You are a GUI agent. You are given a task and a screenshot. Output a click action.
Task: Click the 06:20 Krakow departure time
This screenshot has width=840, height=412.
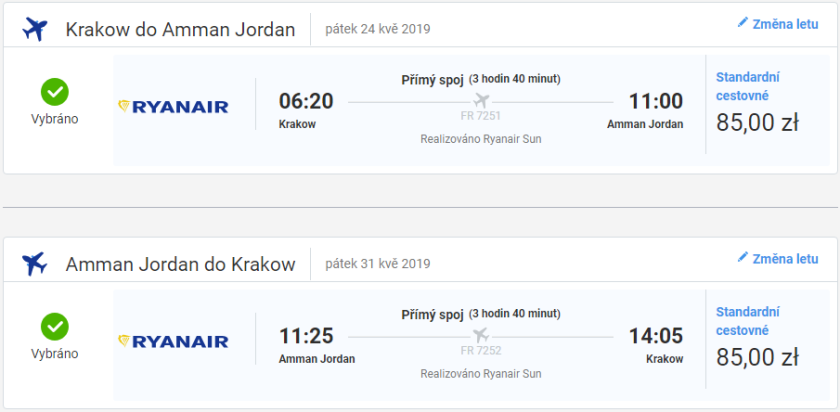coord(306,101)
